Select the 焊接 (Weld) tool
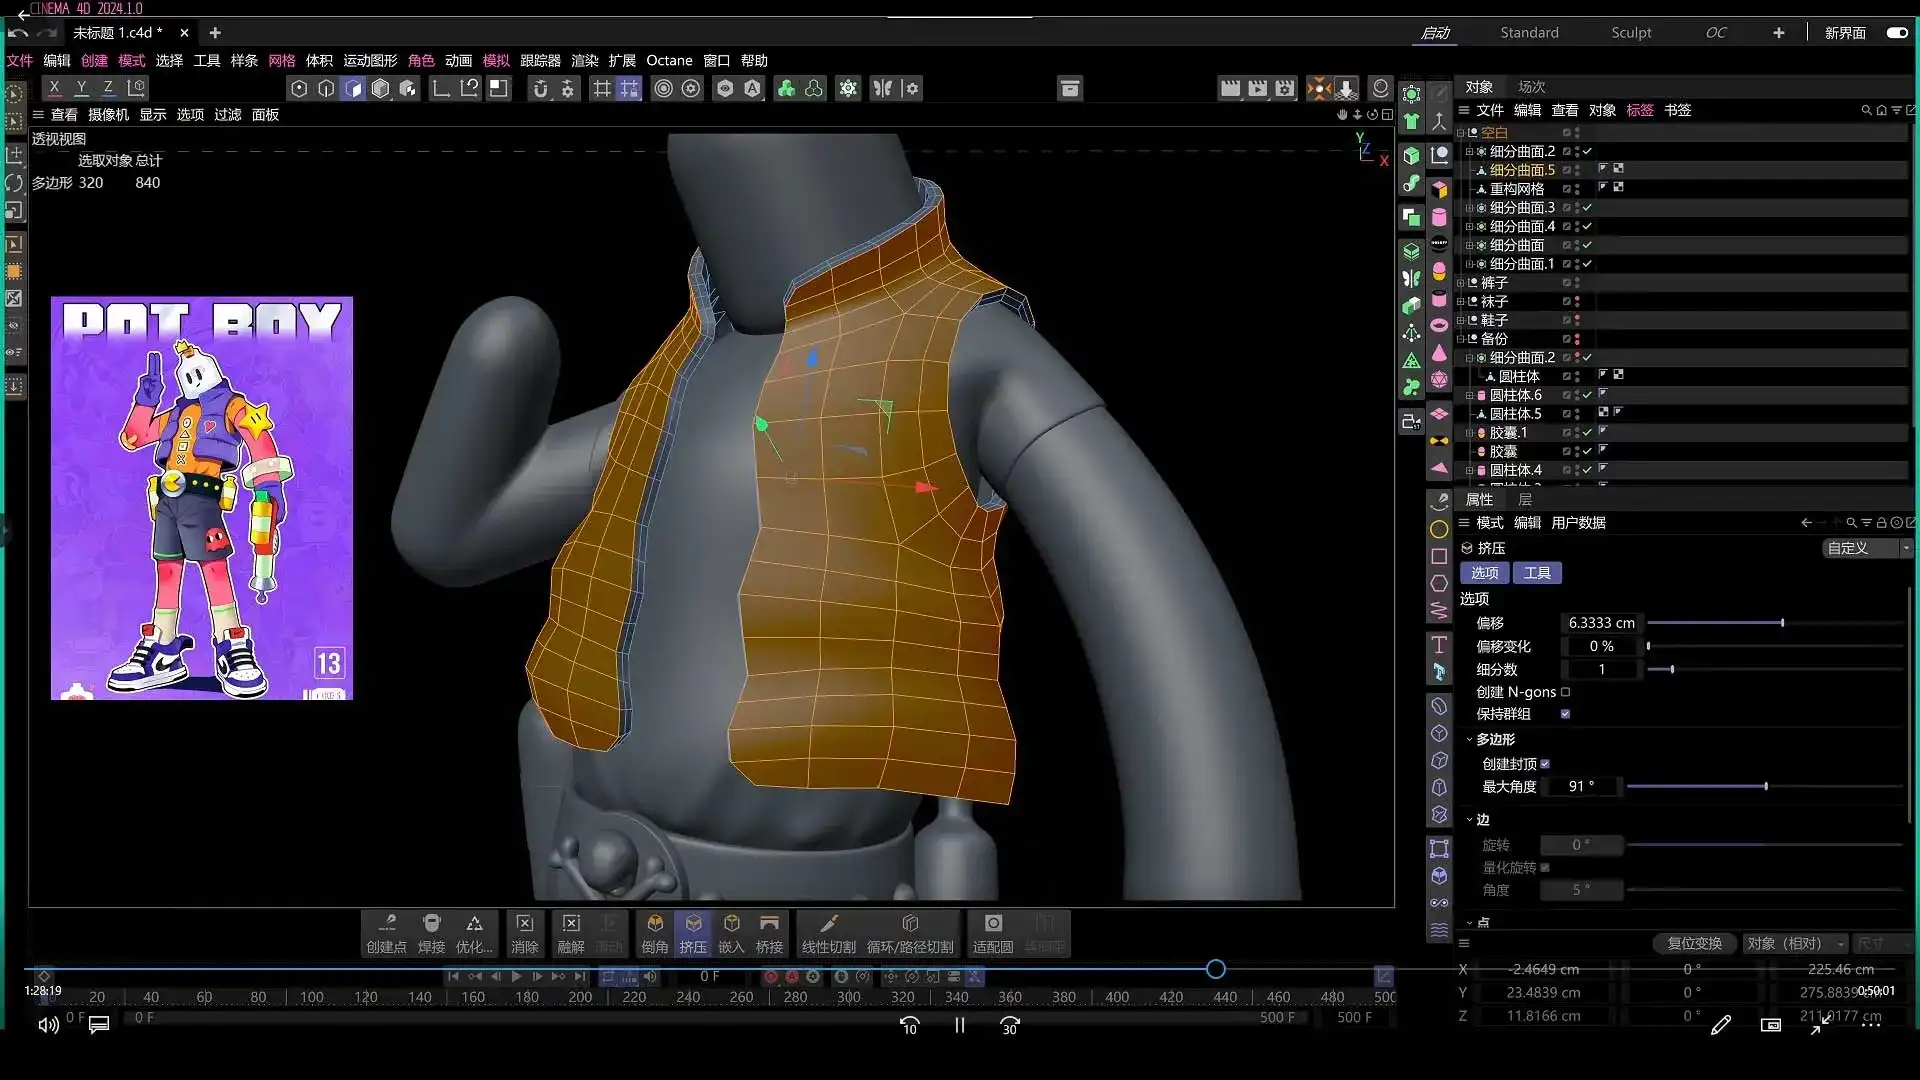 click(x=431, y=930)
